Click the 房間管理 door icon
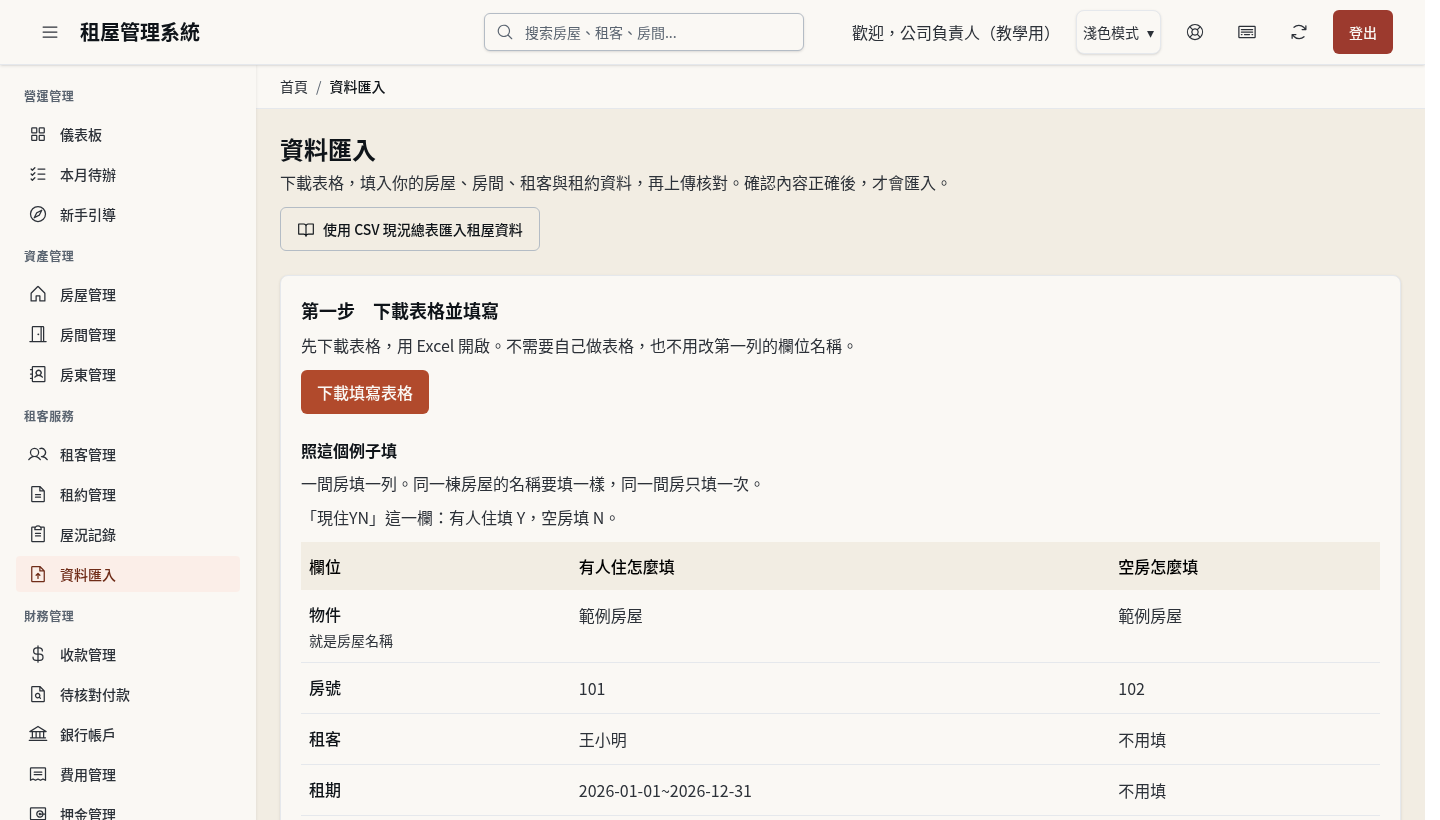This screenshot has width=1440, height=820. [38, 334]
